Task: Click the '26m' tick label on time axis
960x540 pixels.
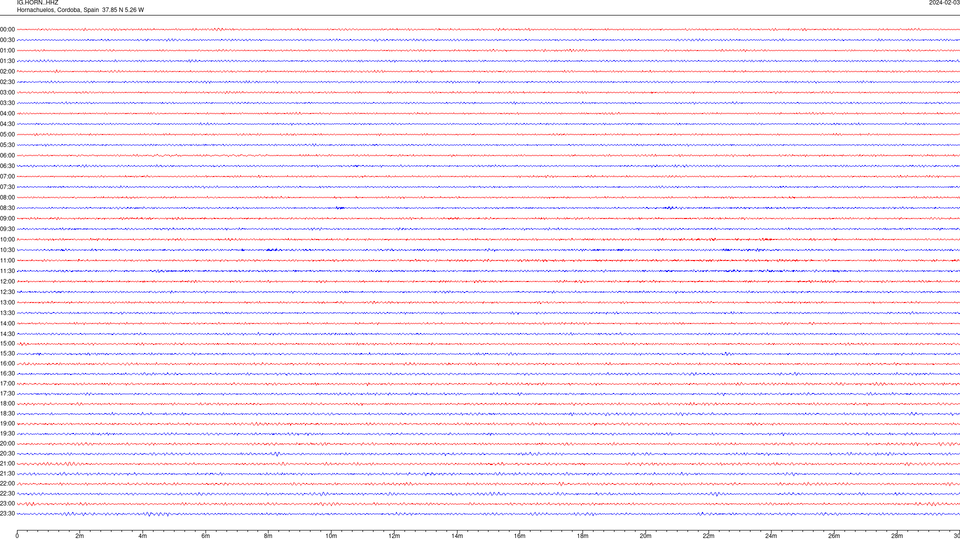Action: 834,536
